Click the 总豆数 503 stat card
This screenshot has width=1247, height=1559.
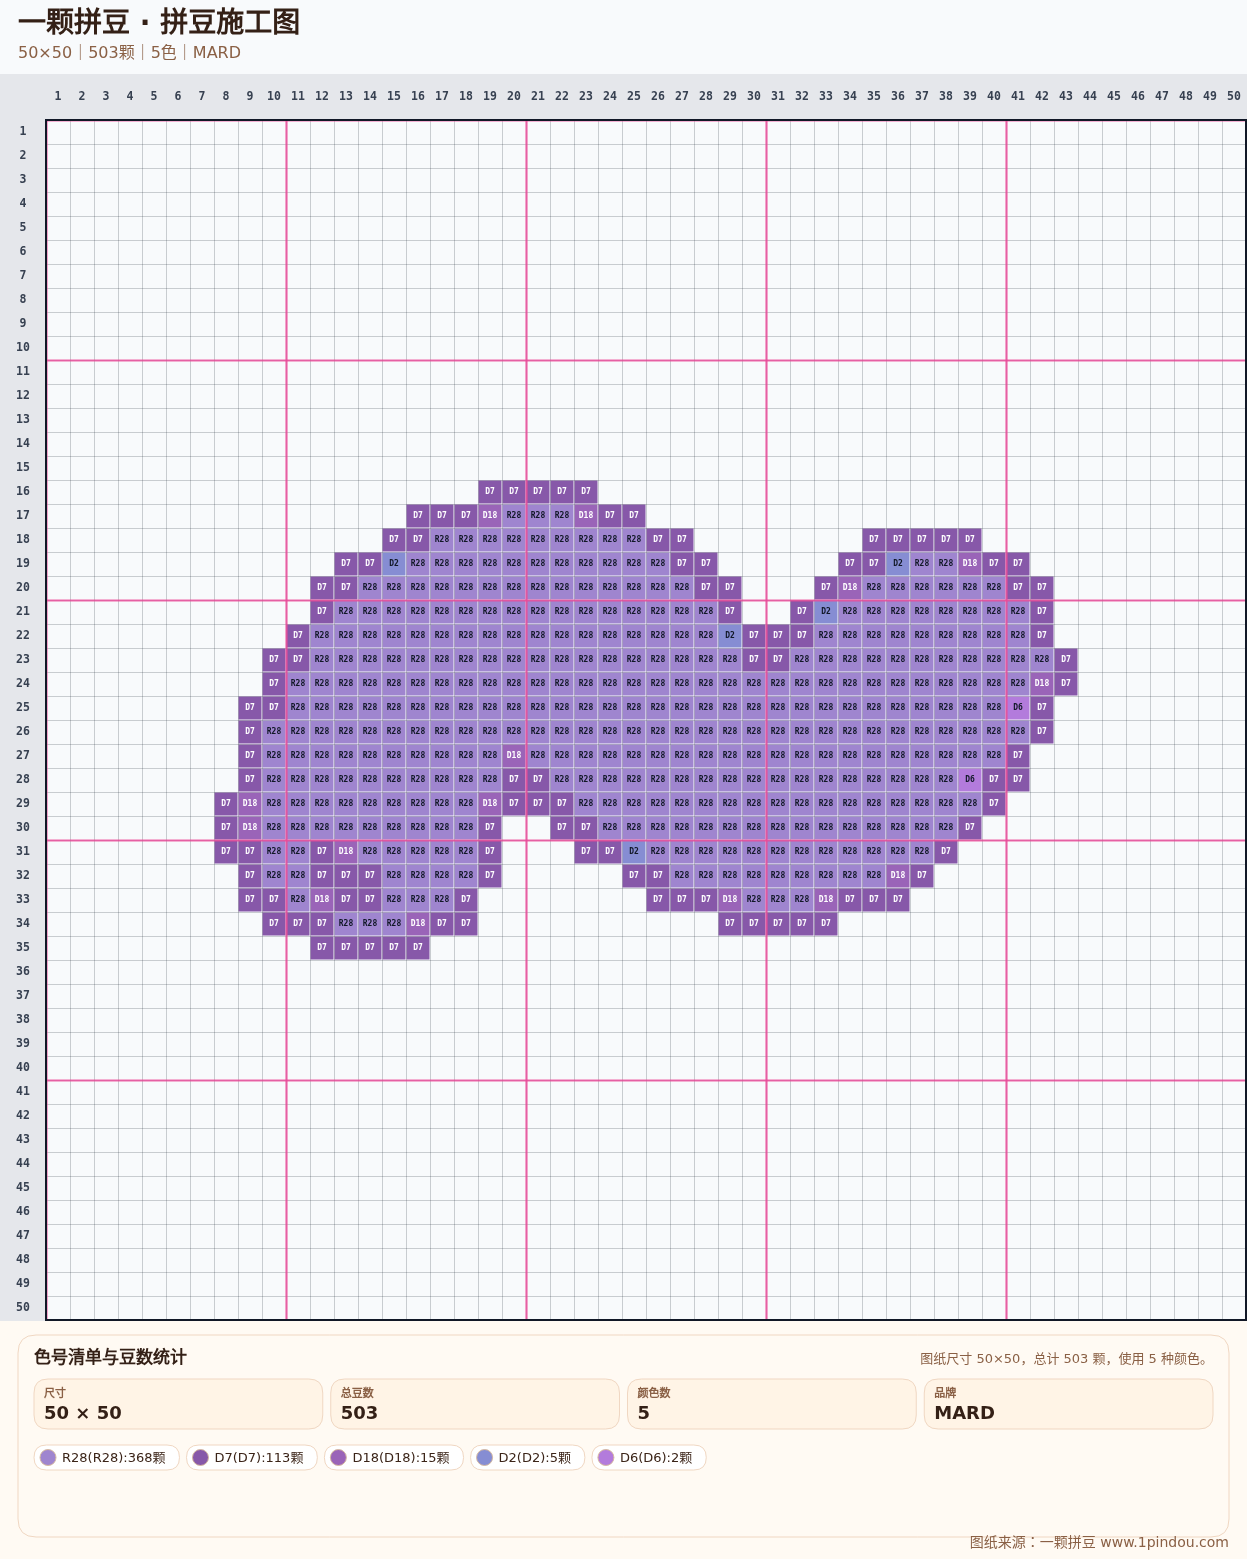475,1404
